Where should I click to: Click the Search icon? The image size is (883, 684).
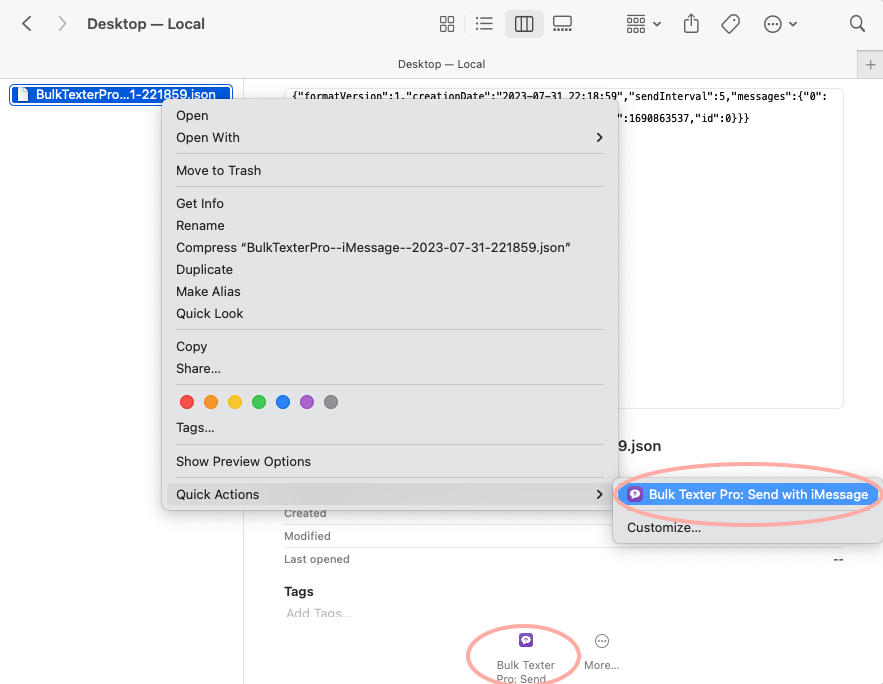[x=857, y=23]
